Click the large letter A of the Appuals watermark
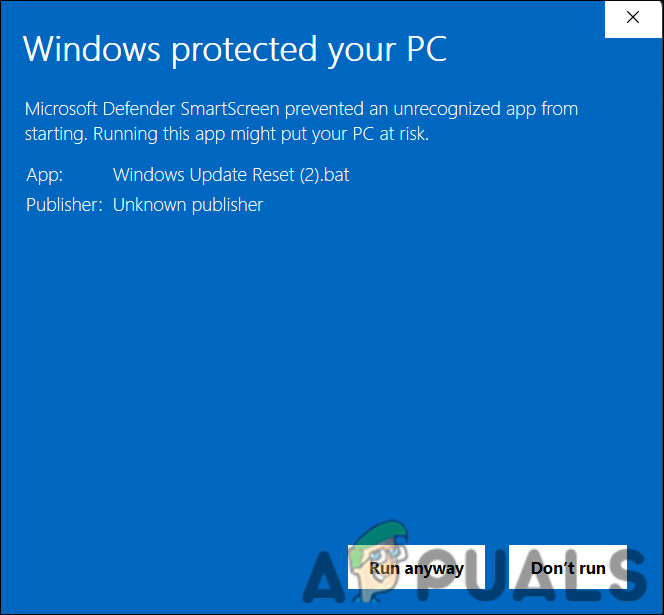Image resolution: width=664 pixels, height=615 pixels. (324, 577)
